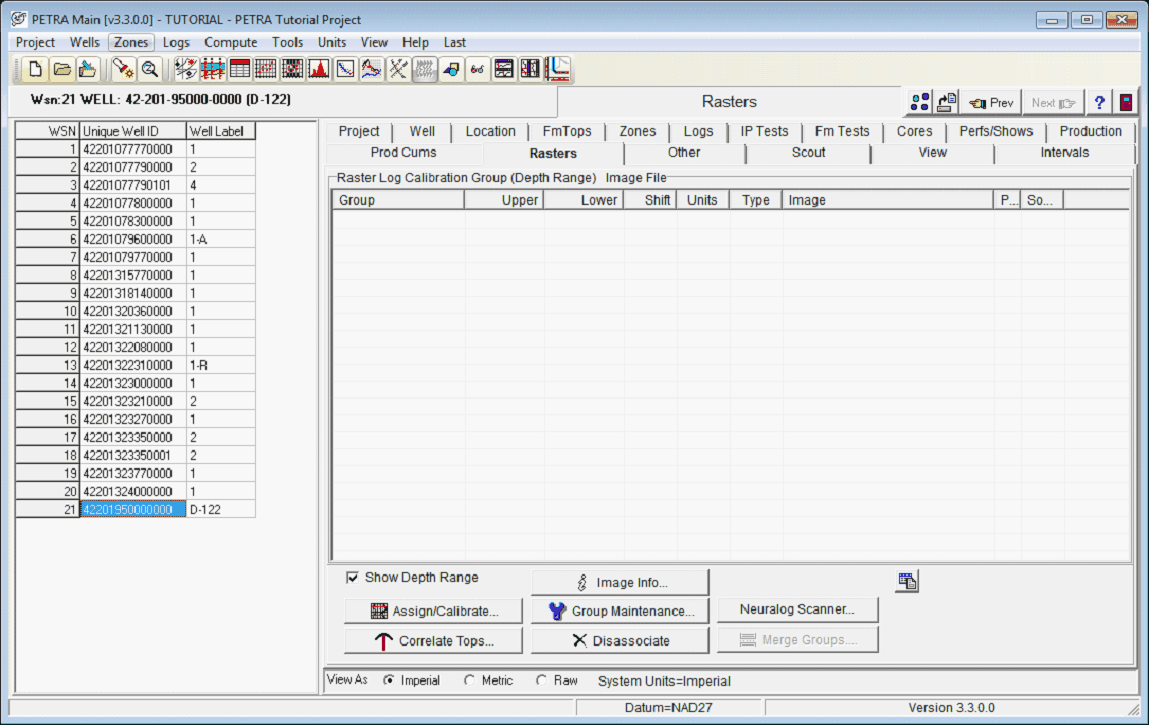This screenshot has height=726, width=1150.
Task: Click the blue question mark help icon
Action: (x=1099, y=102)
